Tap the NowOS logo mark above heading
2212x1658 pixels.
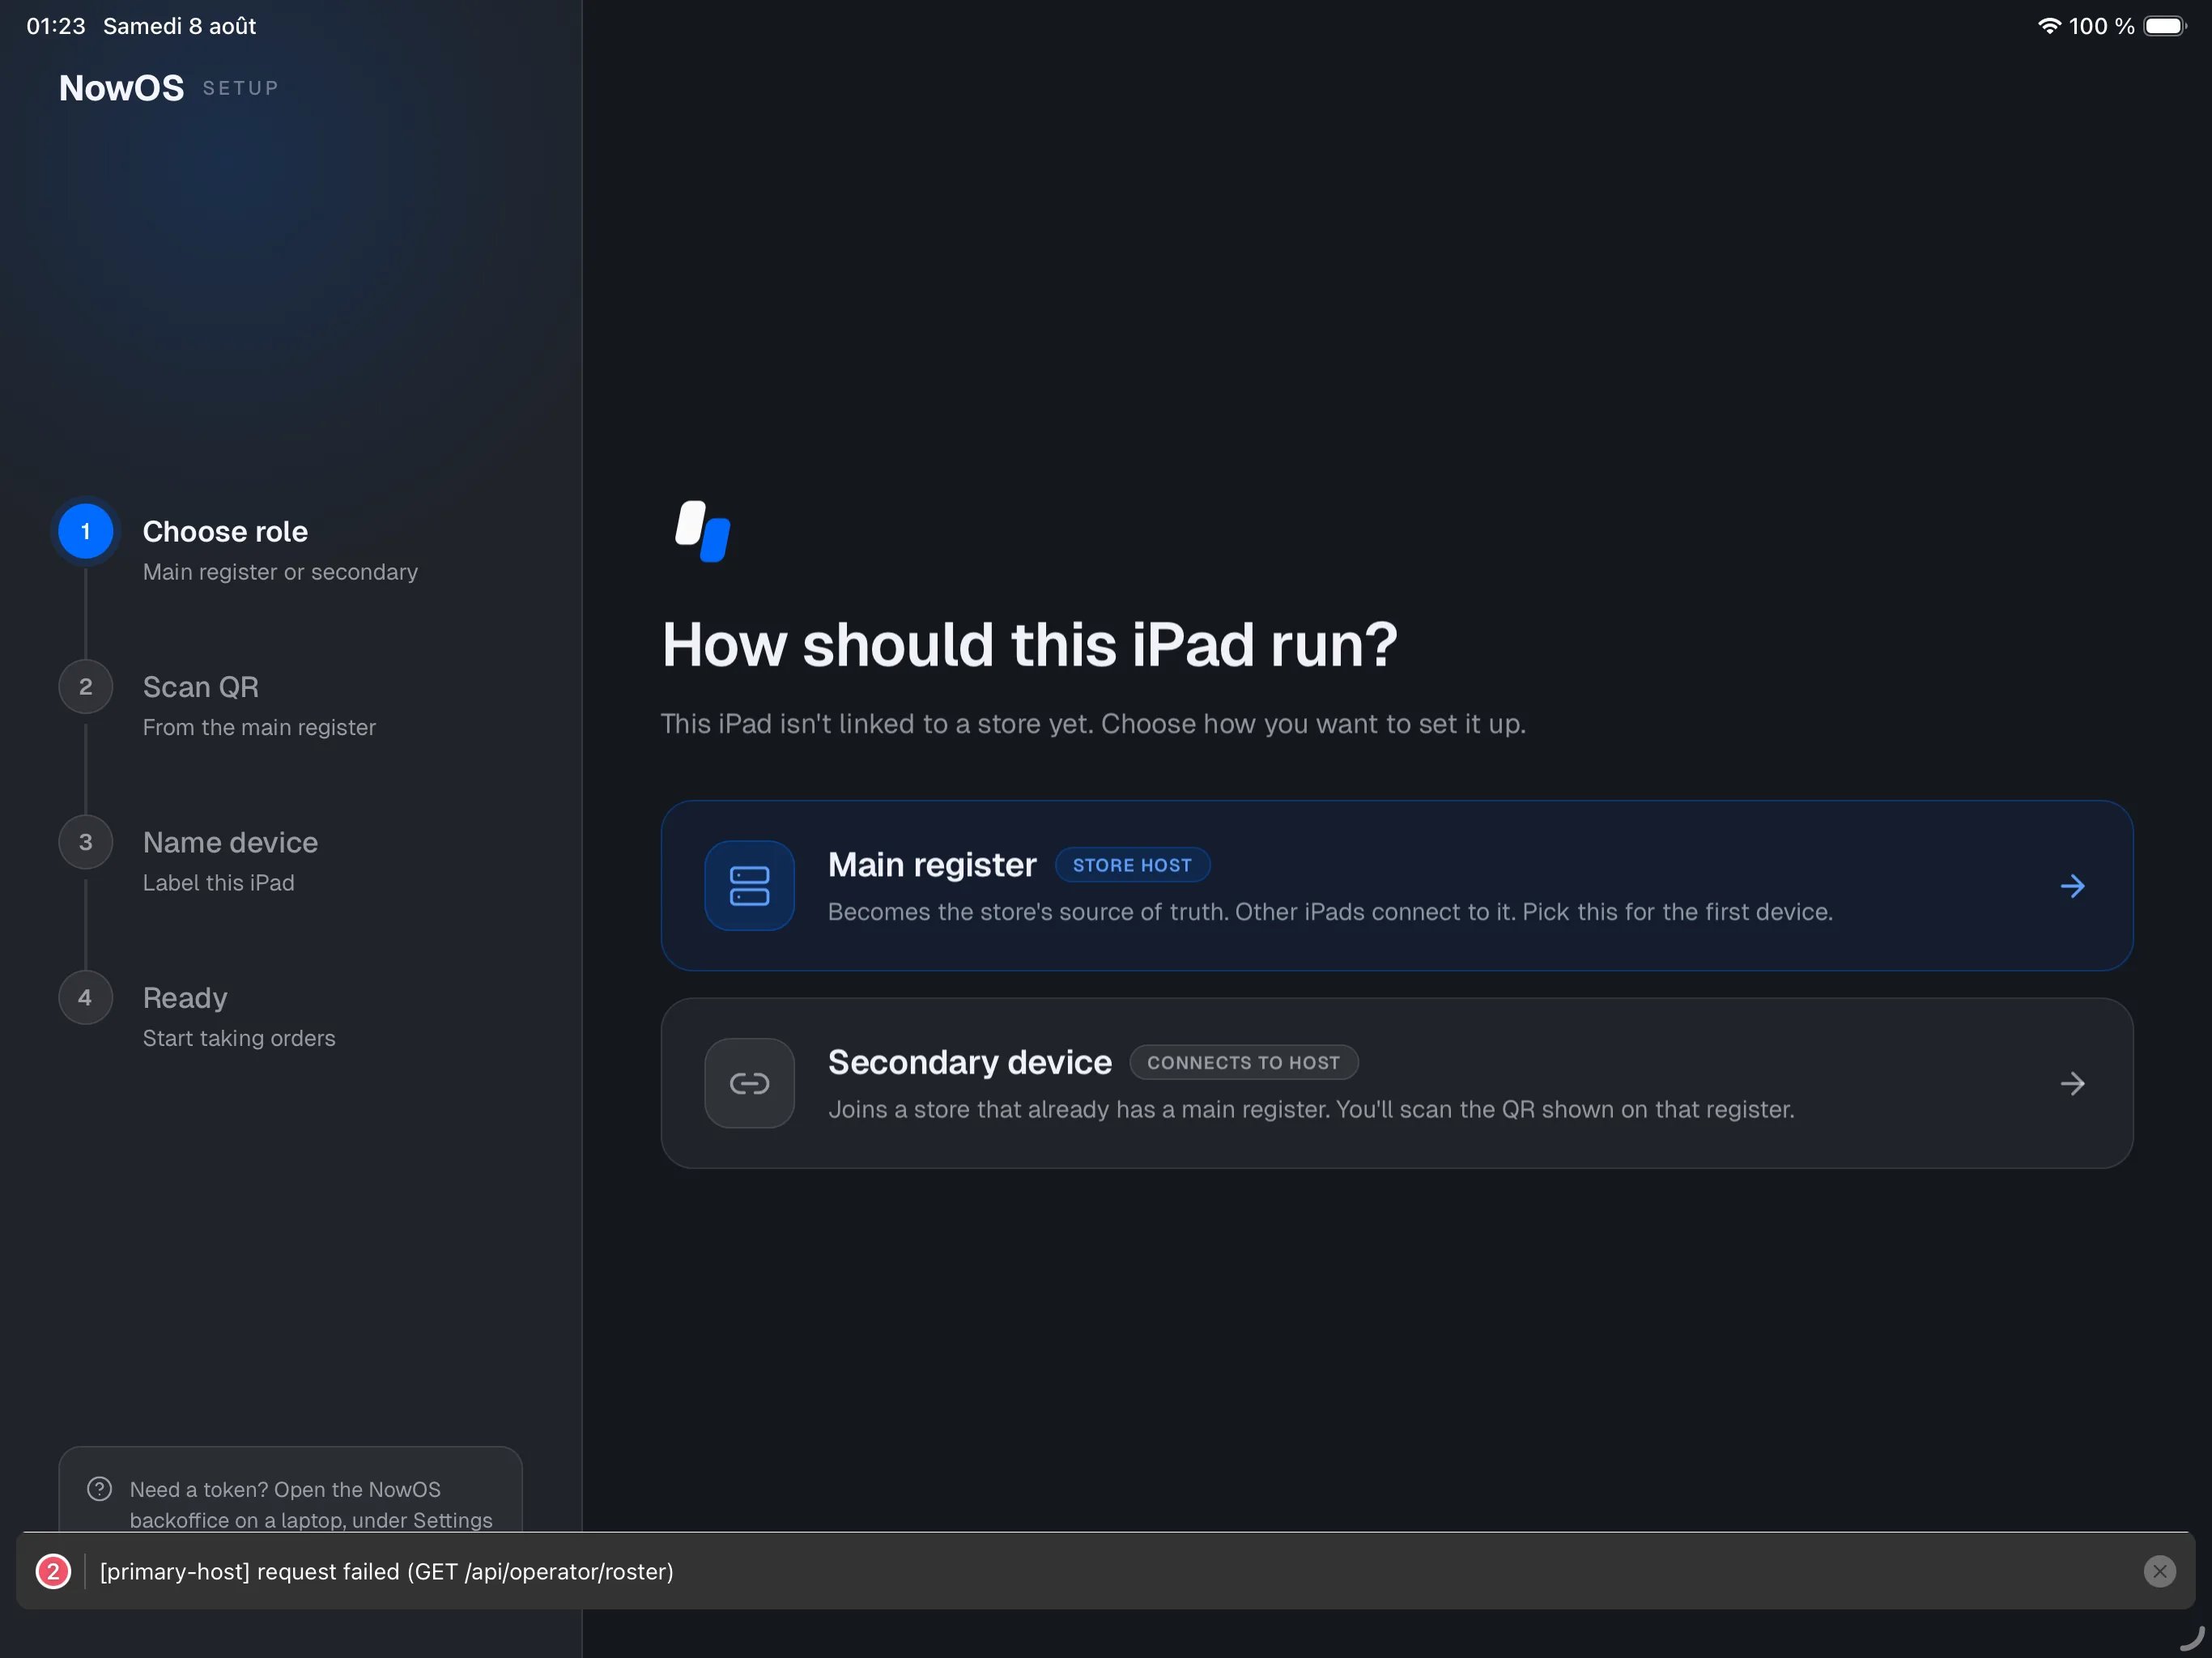[x=703, y=531]
